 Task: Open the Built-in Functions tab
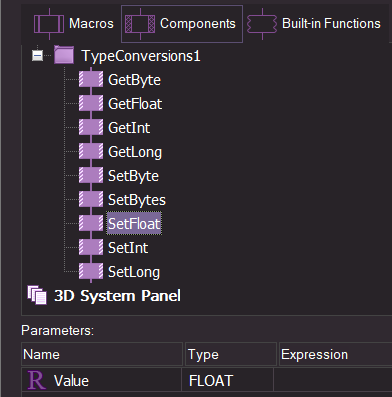coord(314,24)
